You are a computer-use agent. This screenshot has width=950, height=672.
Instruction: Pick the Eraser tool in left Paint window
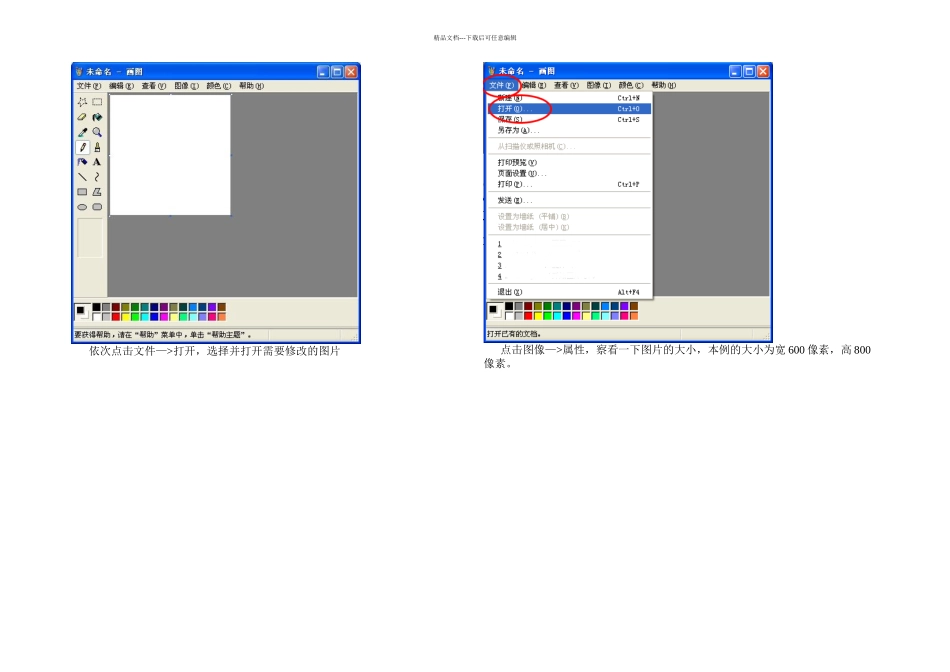point(82,117)
